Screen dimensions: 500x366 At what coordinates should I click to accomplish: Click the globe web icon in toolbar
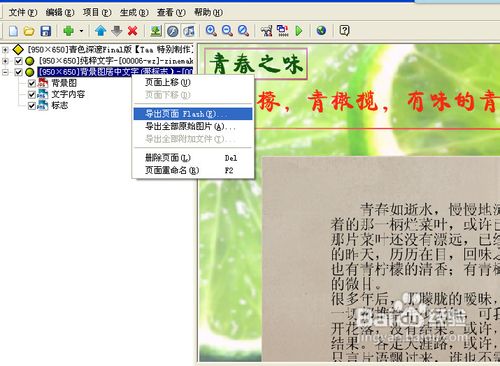coord(321,31)
